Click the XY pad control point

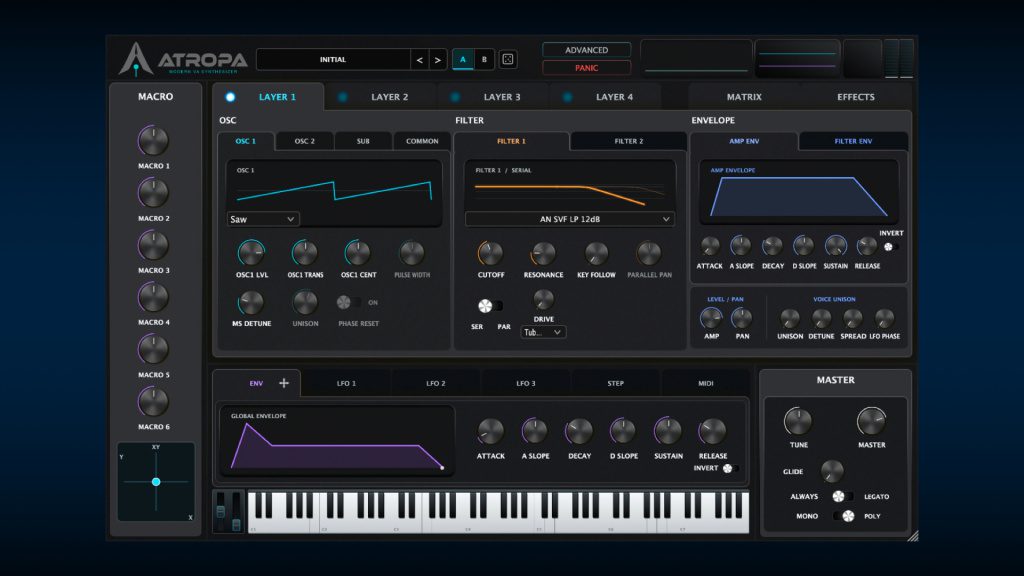(156, 482)
